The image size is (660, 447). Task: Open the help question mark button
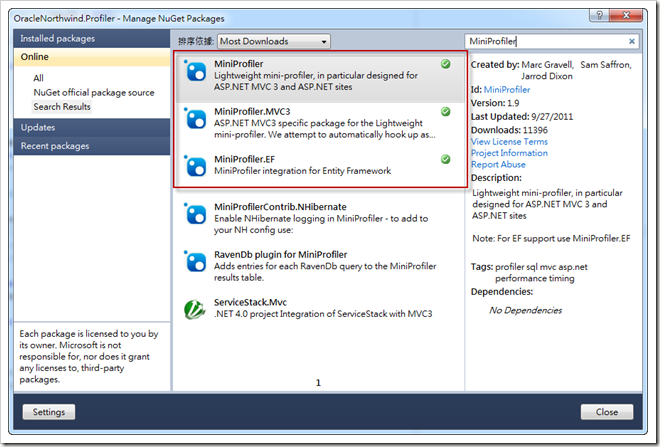point(599,16)
